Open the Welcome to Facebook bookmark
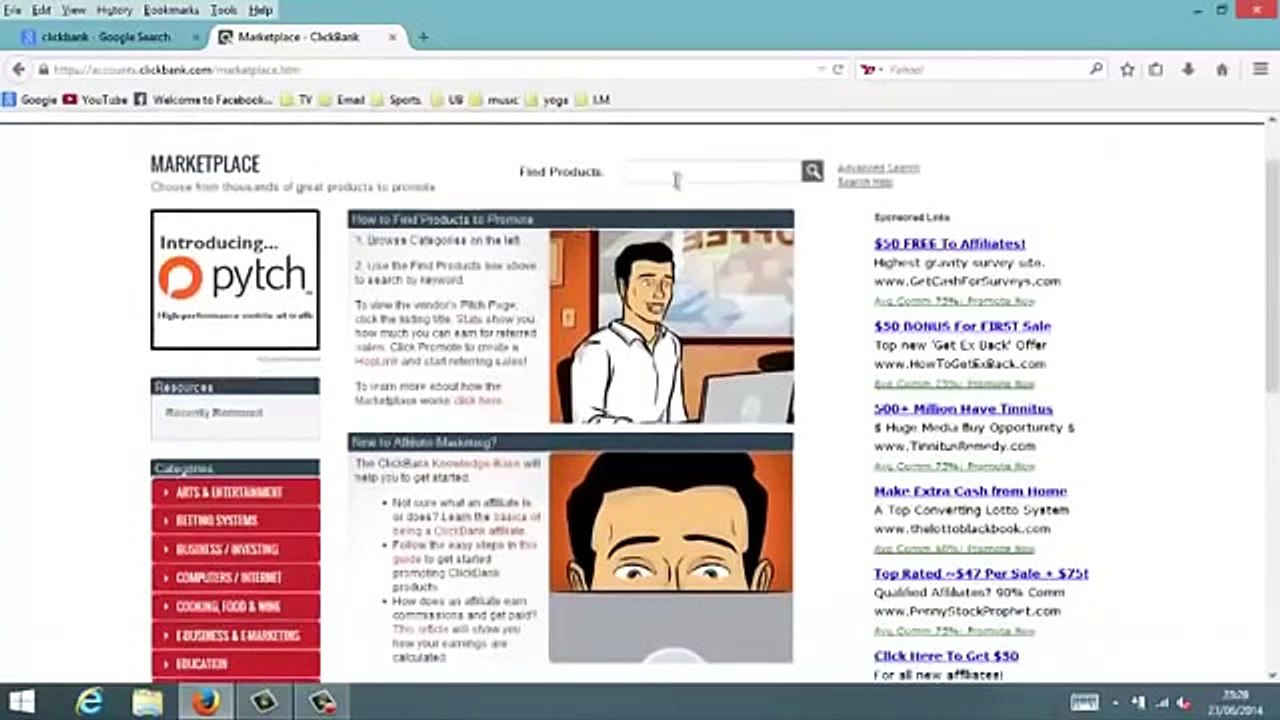 point(203,100)
